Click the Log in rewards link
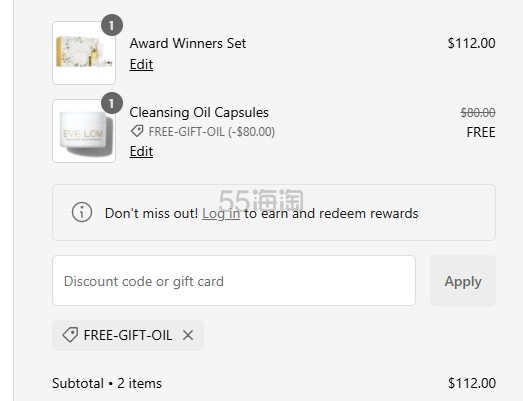This screenshot has width=523, height=401. [221, 214]
